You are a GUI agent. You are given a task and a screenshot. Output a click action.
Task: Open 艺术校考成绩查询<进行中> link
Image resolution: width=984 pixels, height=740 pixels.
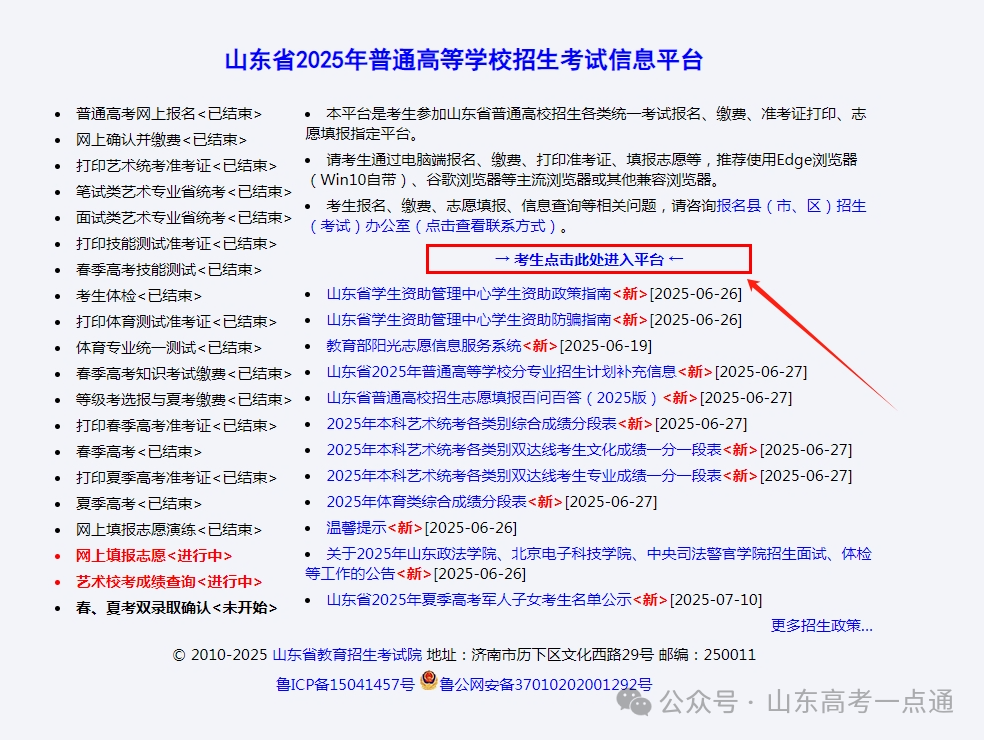click(x=169, y=581)
